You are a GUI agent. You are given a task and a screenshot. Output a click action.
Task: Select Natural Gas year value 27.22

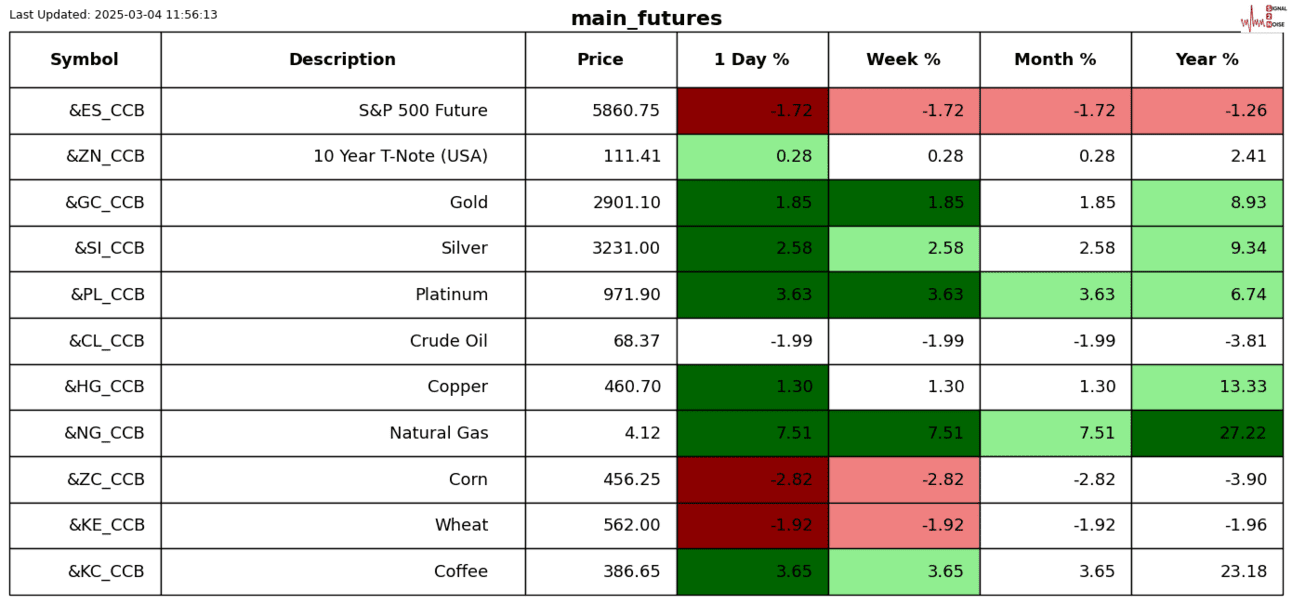point(1207,433)
